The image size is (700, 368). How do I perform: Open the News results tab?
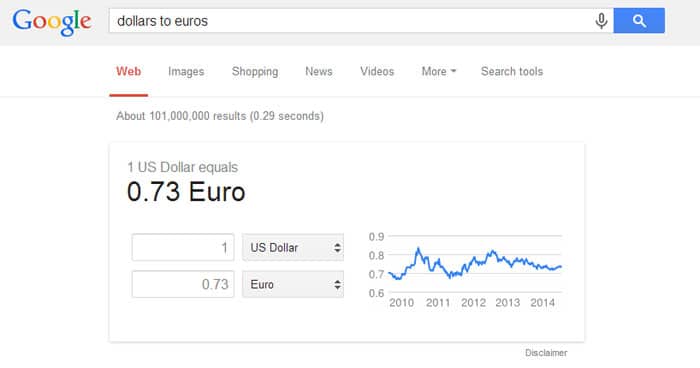pyautogui.click(x=319, y=71)
